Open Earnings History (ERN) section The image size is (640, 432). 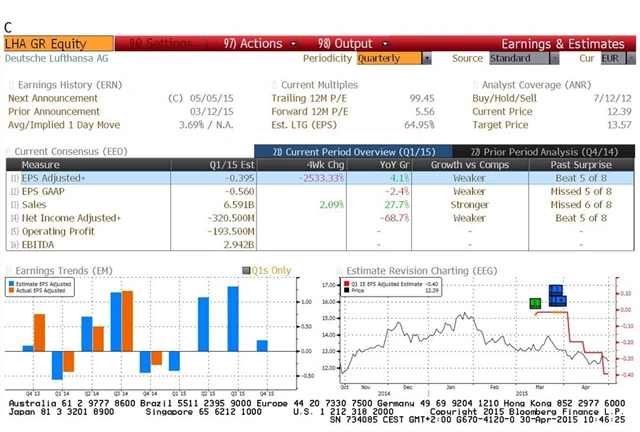point(64,85)
